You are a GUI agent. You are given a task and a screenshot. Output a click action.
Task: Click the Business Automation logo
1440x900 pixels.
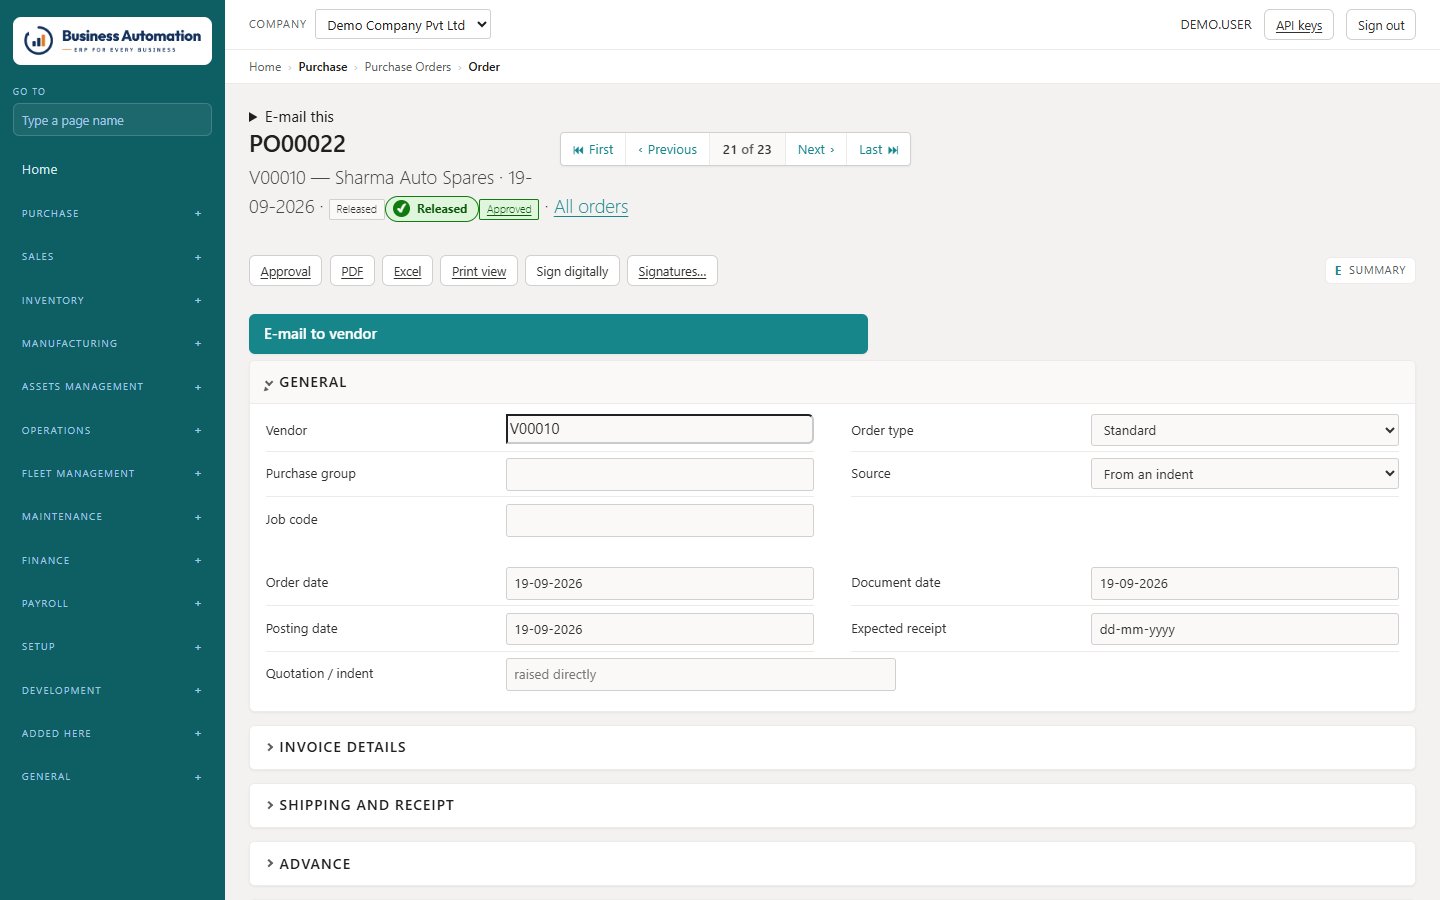click(x=112, y=41)
